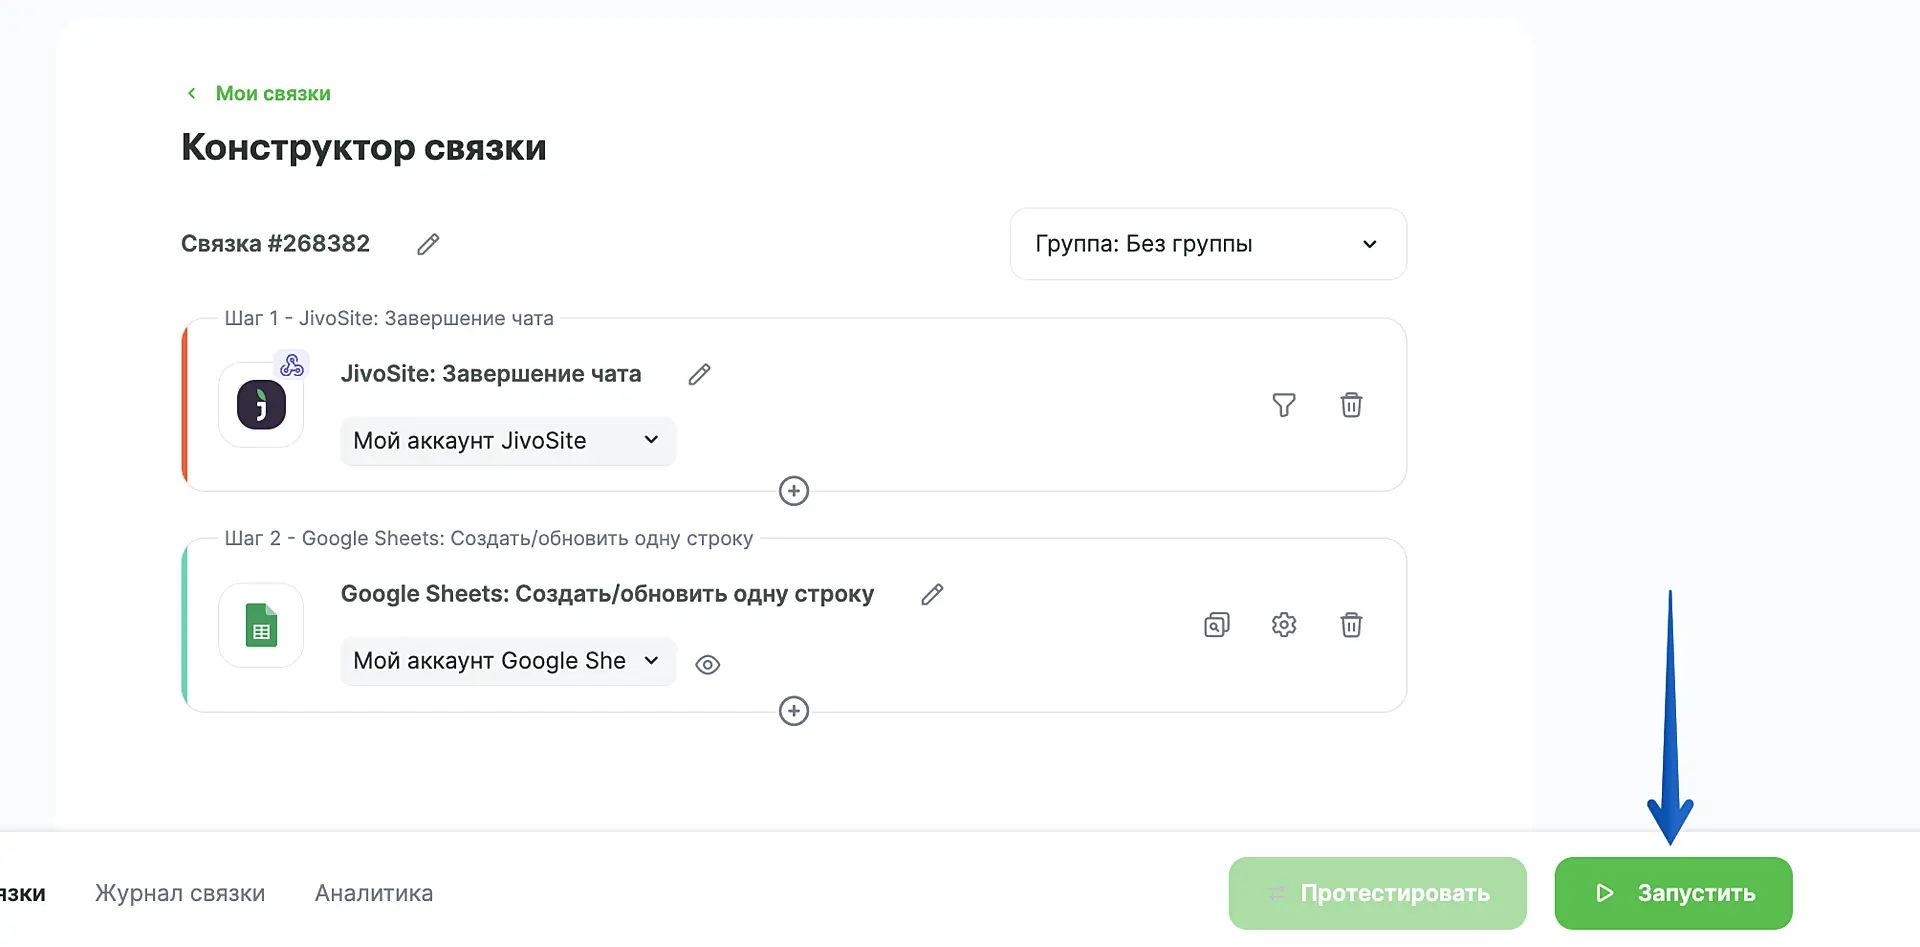Edit the JivoSite step name with pencil icon
The image size is (1920, 947).
click(x=699, y=374)
